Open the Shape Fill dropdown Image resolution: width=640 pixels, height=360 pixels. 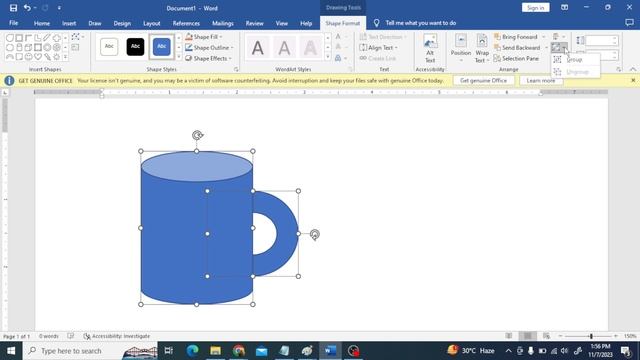204,37
